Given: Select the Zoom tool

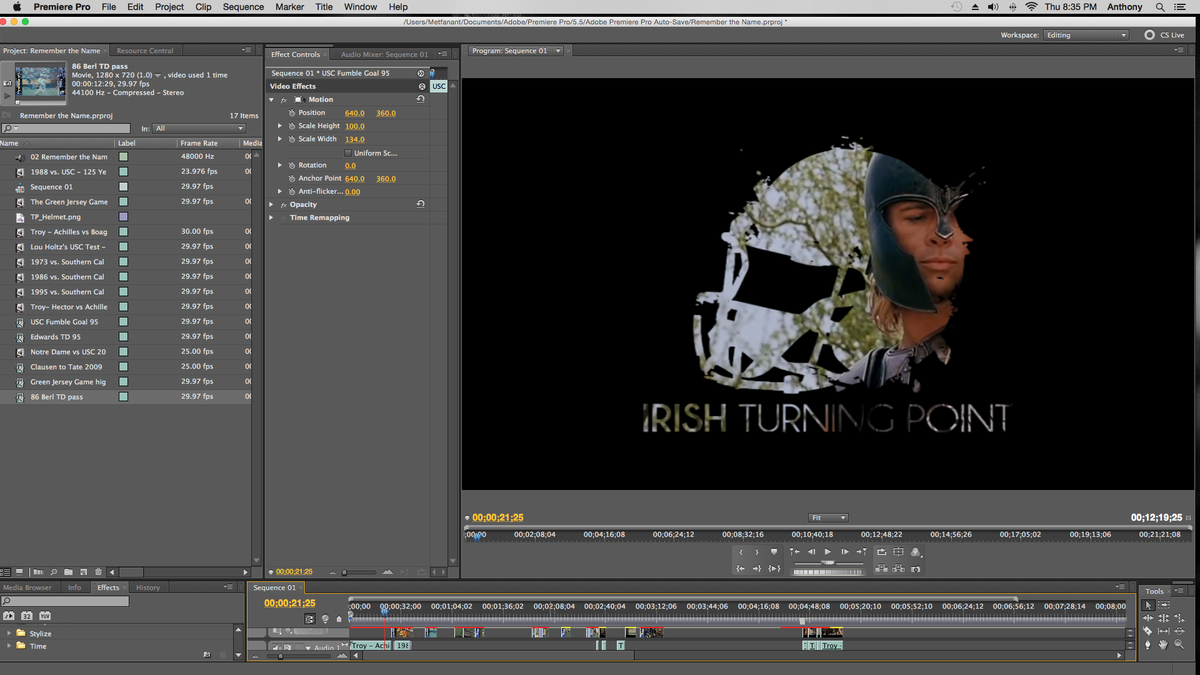Looking at the screenshot, I should pyautogui.click(x=1179, y=644).
